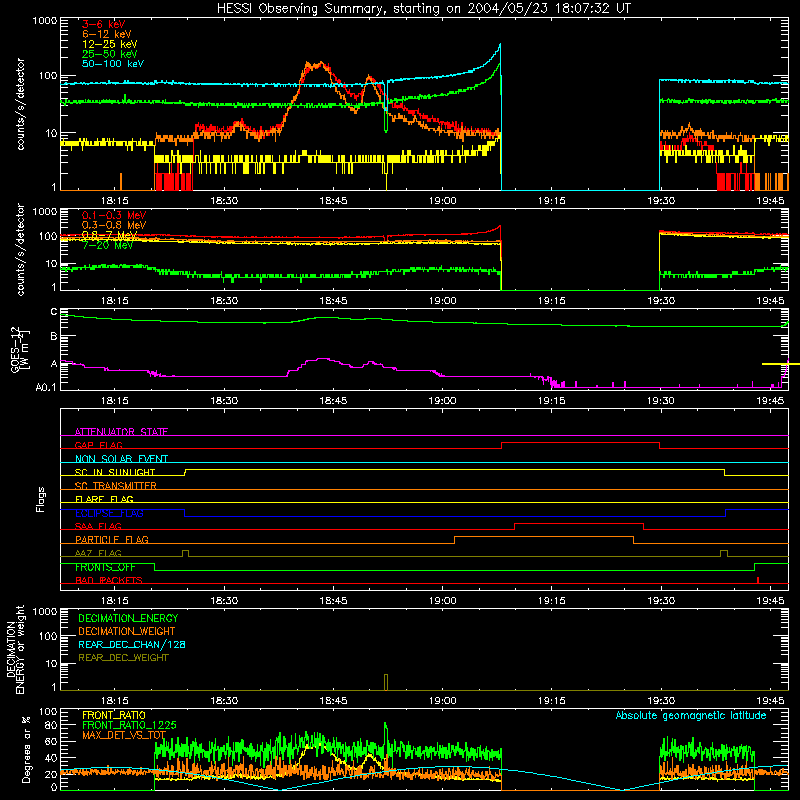Click the PARTICLE_FLAG label
The image size is (800, 800).
[x=112, y=539]
